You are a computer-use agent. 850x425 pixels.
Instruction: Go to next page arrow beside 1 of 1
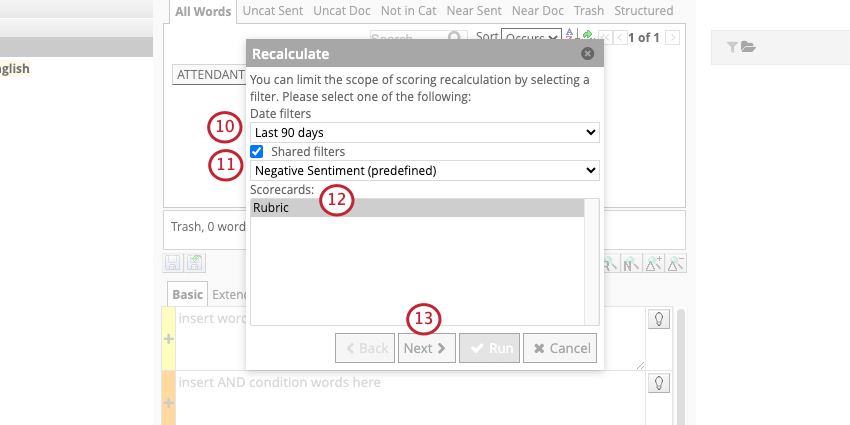click(x=673, y=37)
